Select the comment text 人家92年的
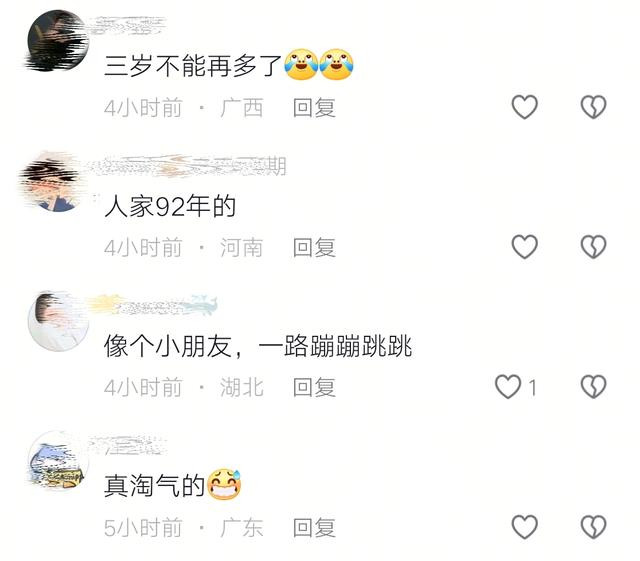Screen dimensions: 640x561 point(170,206)
